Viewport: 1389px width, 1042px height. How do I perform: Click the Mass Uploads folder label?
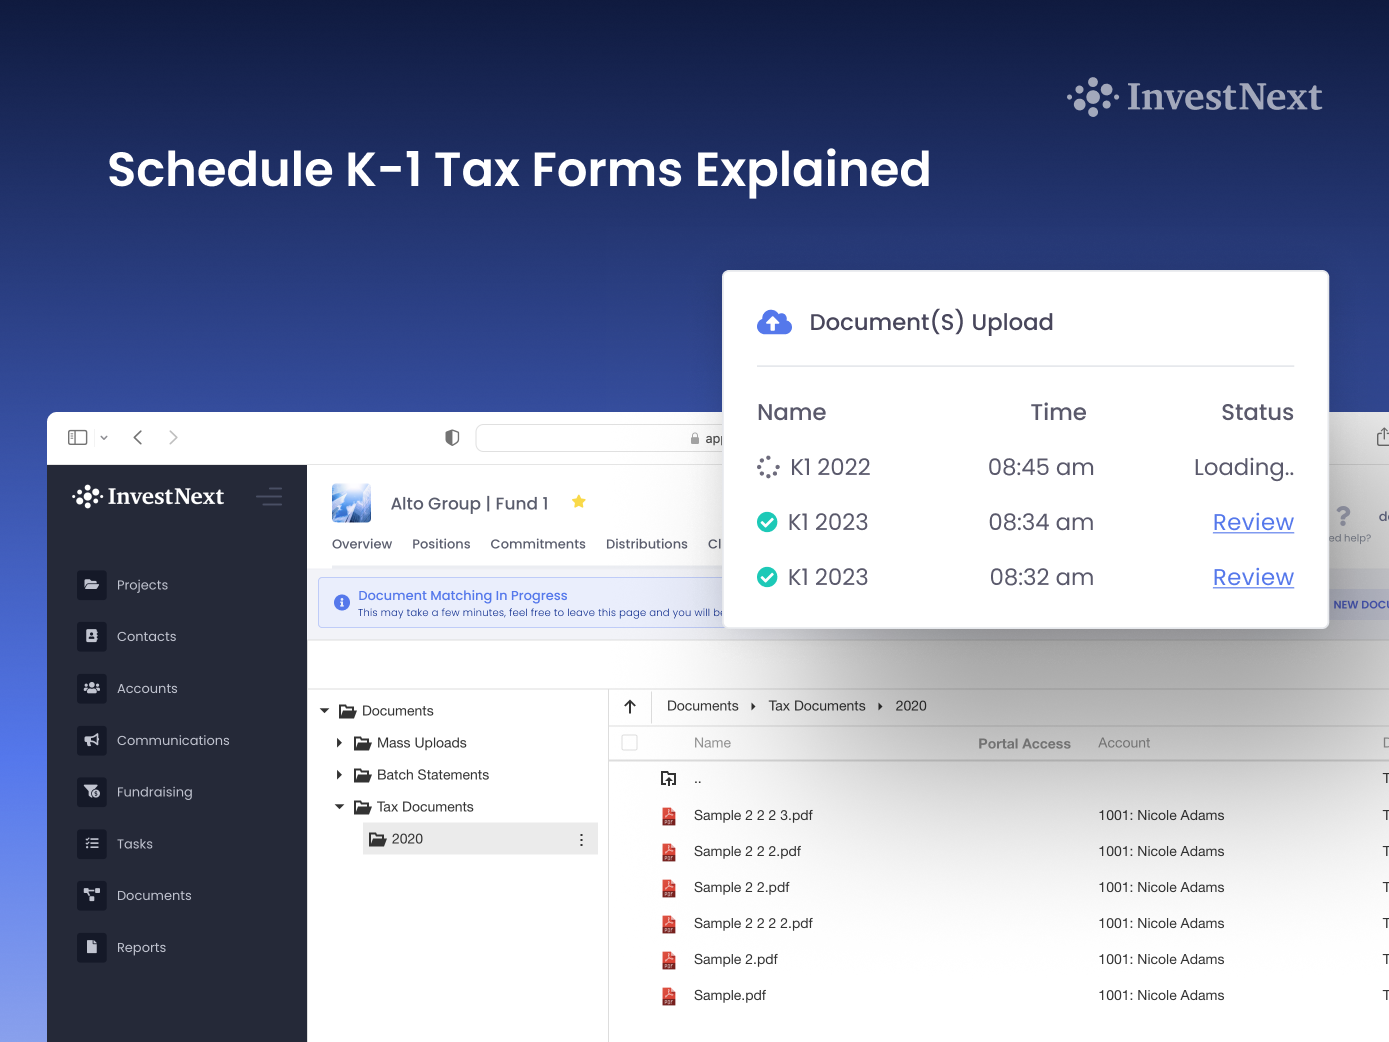coord(422,743)
